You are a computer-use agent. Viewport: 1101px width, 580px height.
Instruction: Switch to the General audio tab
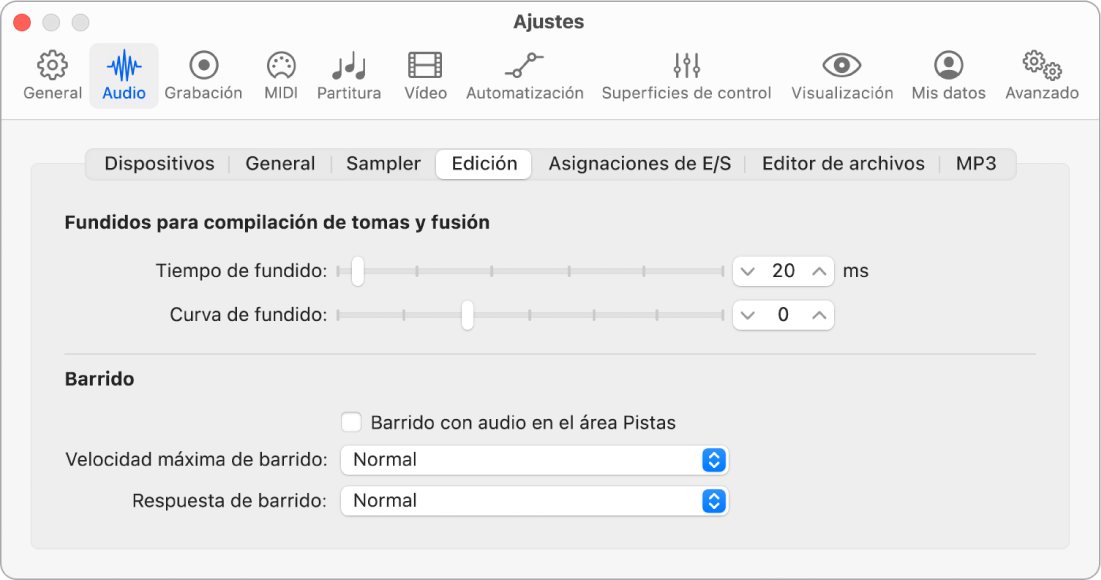click(x=280, y=164)
